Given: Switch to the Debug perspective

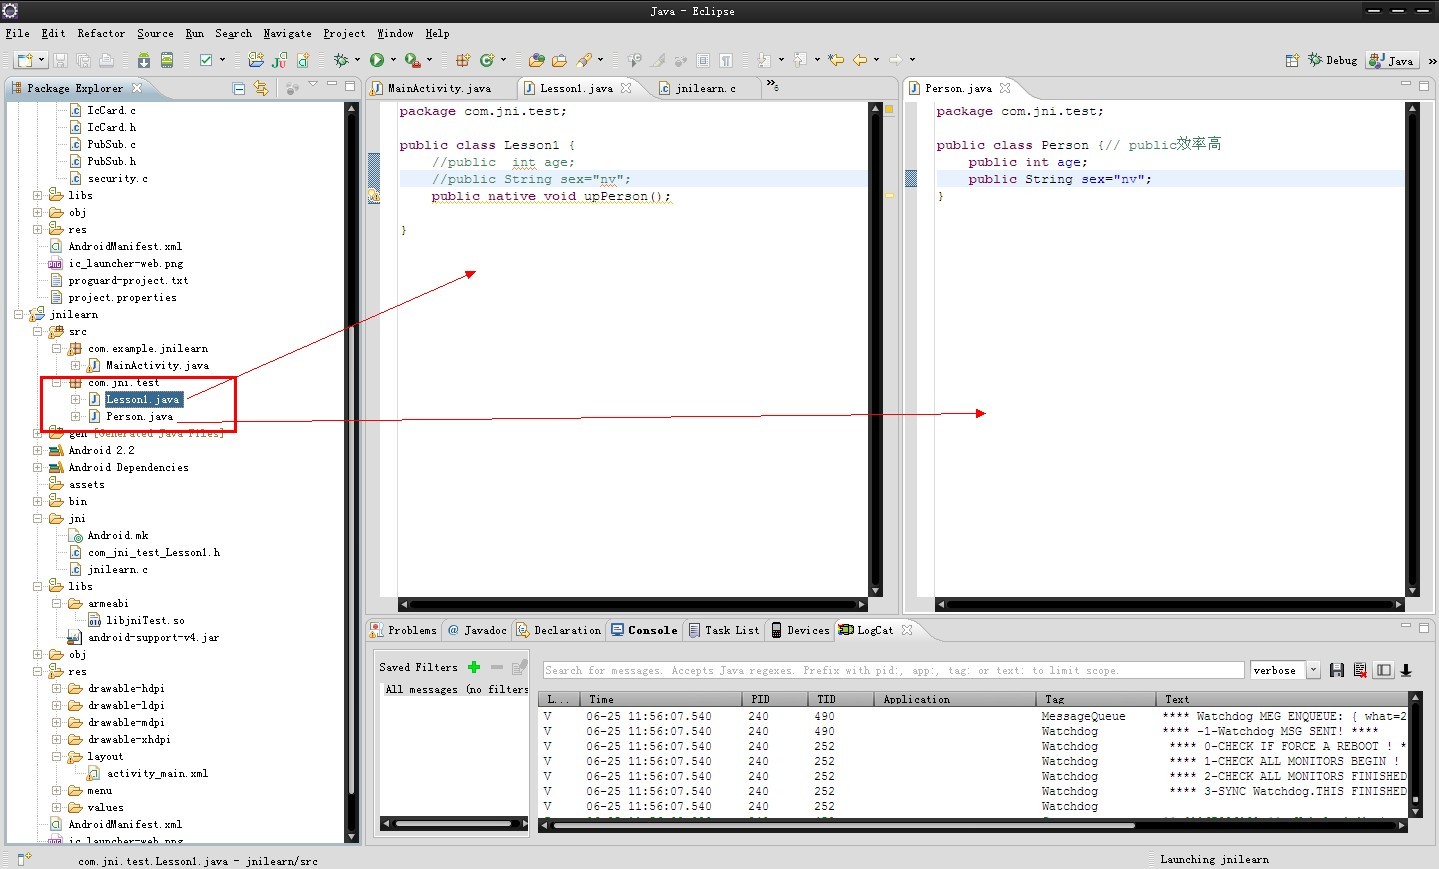Looking at the screenshot, I should [x=1333, y=61].
